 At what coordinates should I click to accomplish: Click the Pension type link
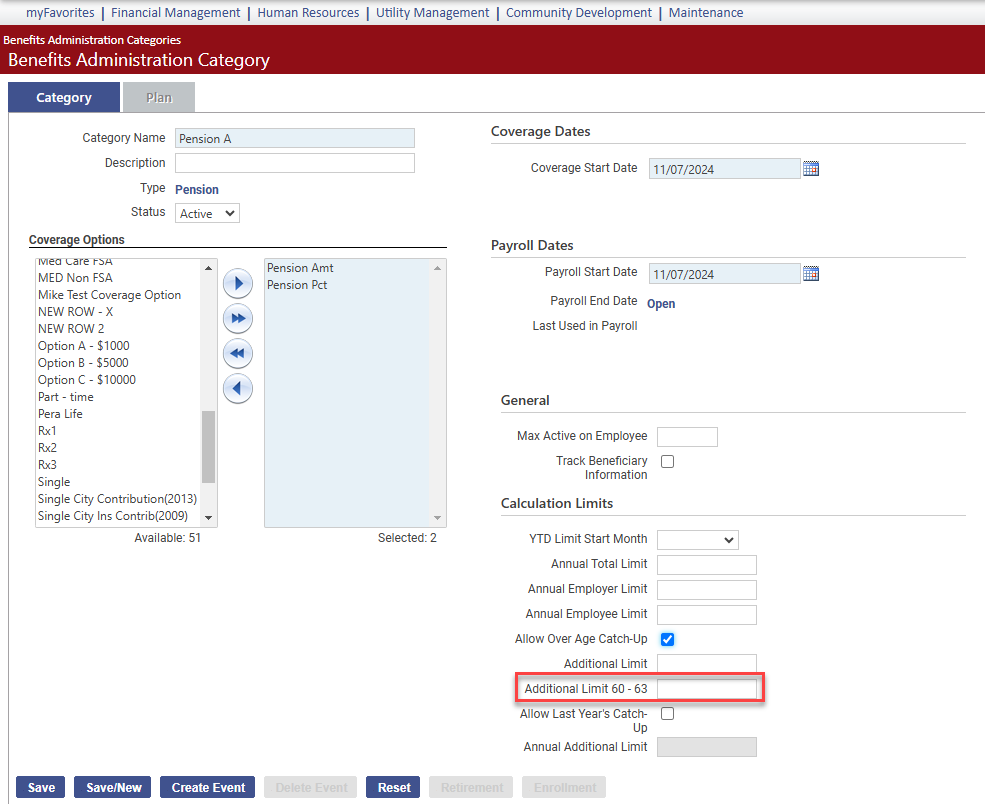pyautogui.click(x=197, y=190)
